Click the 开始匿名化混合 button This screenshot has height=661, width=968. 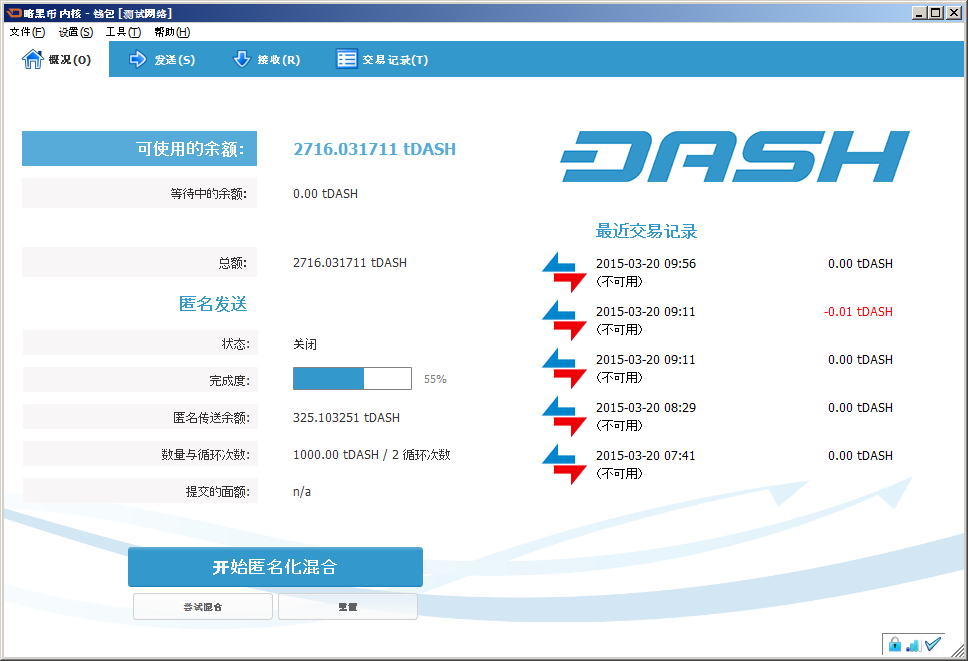[275, 567]
